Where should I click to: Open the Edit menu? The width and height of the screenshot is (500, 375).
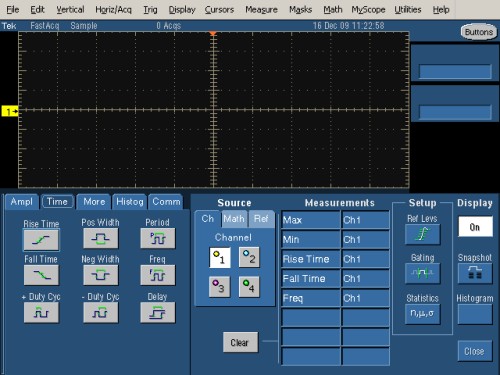click(37, 10)
